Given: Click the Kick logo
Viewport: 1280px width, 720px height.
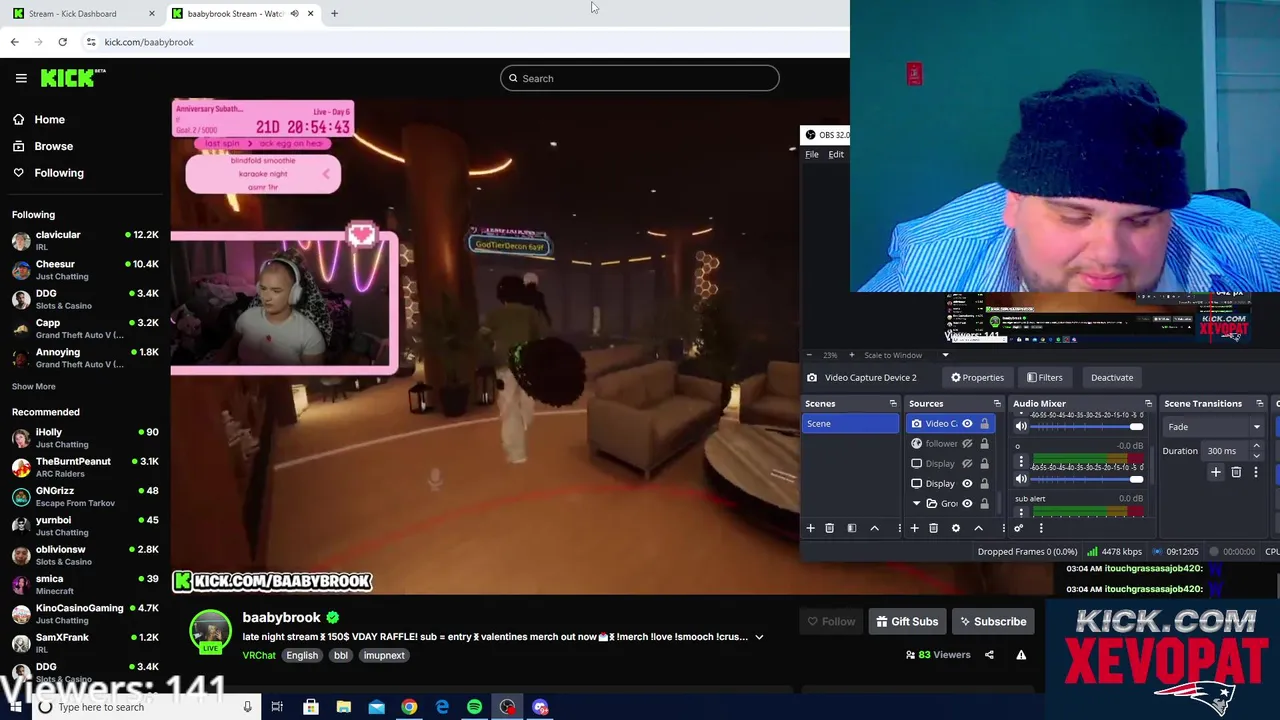Looking at the screenshot, I should point(73,78).
